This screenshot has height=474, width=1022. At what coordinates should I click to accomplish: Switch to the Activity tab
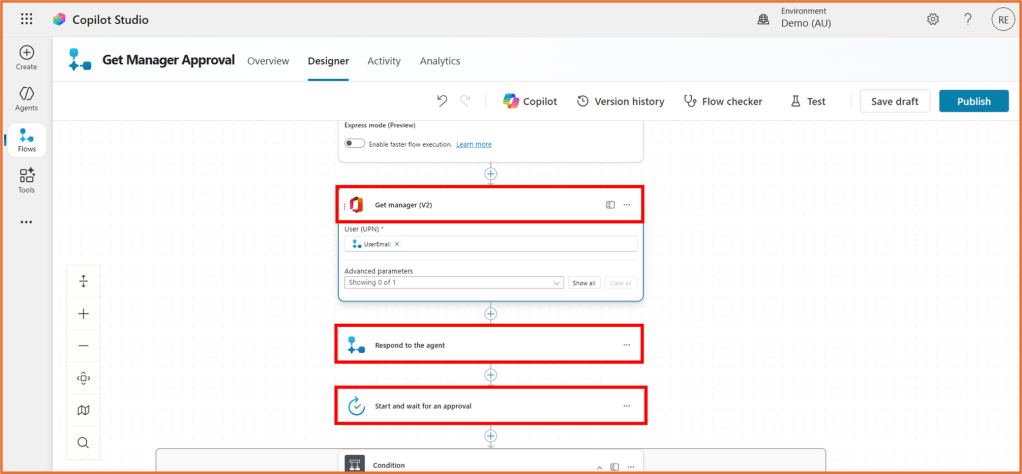point(384,61)
